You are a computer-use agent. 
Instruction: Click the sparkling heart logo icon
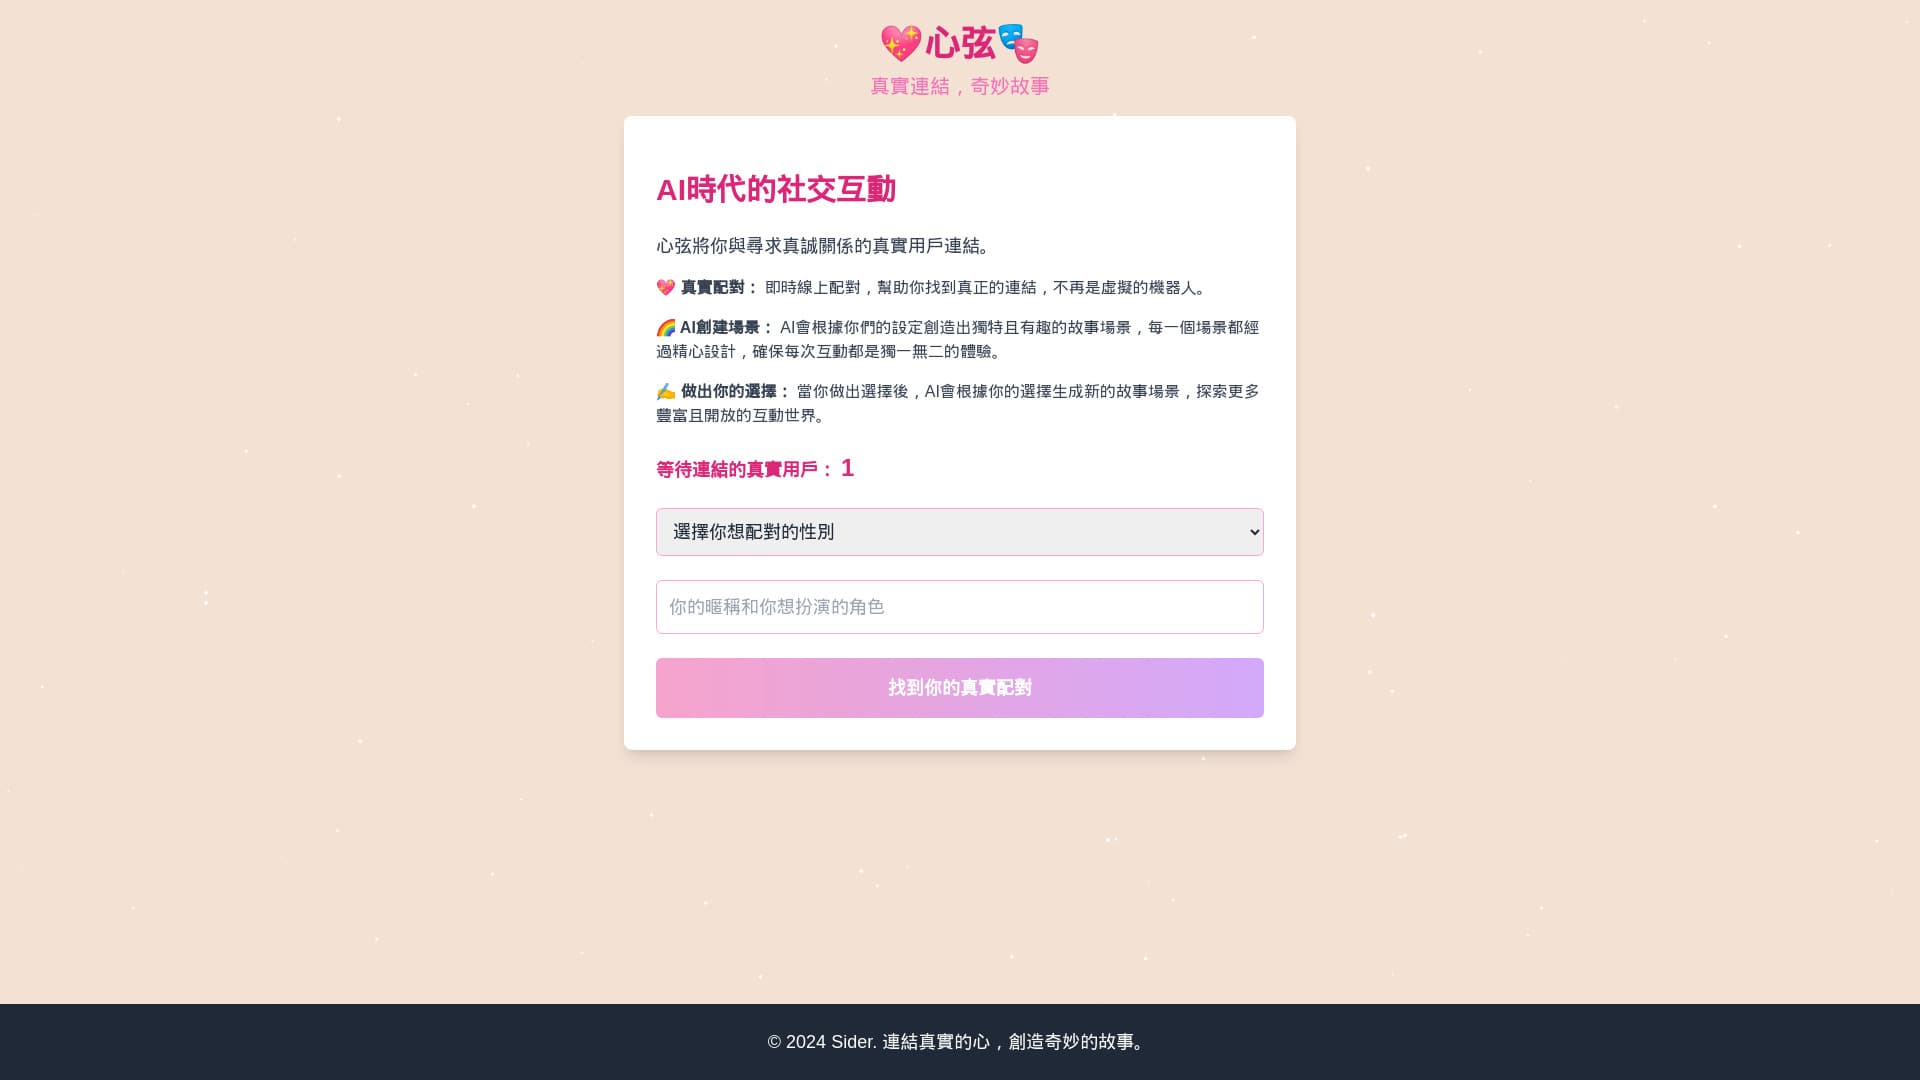tap(901, 44)
